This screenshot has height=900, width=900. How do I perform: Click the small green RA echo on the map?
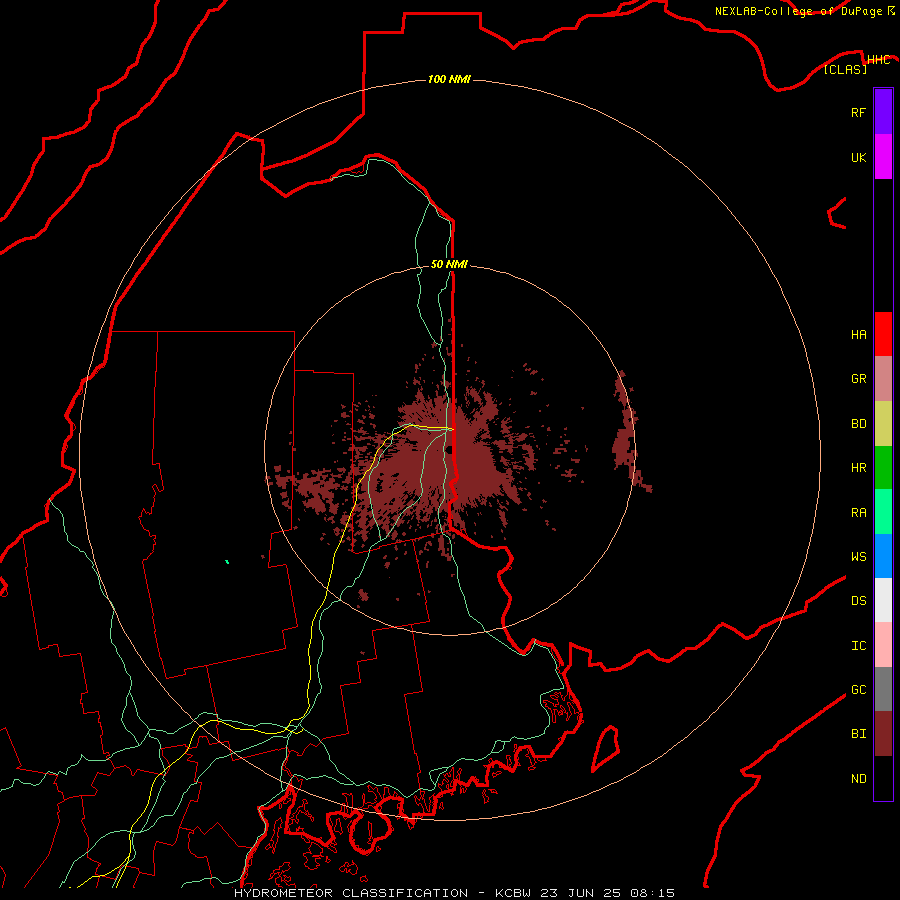[x=227, y=561]
